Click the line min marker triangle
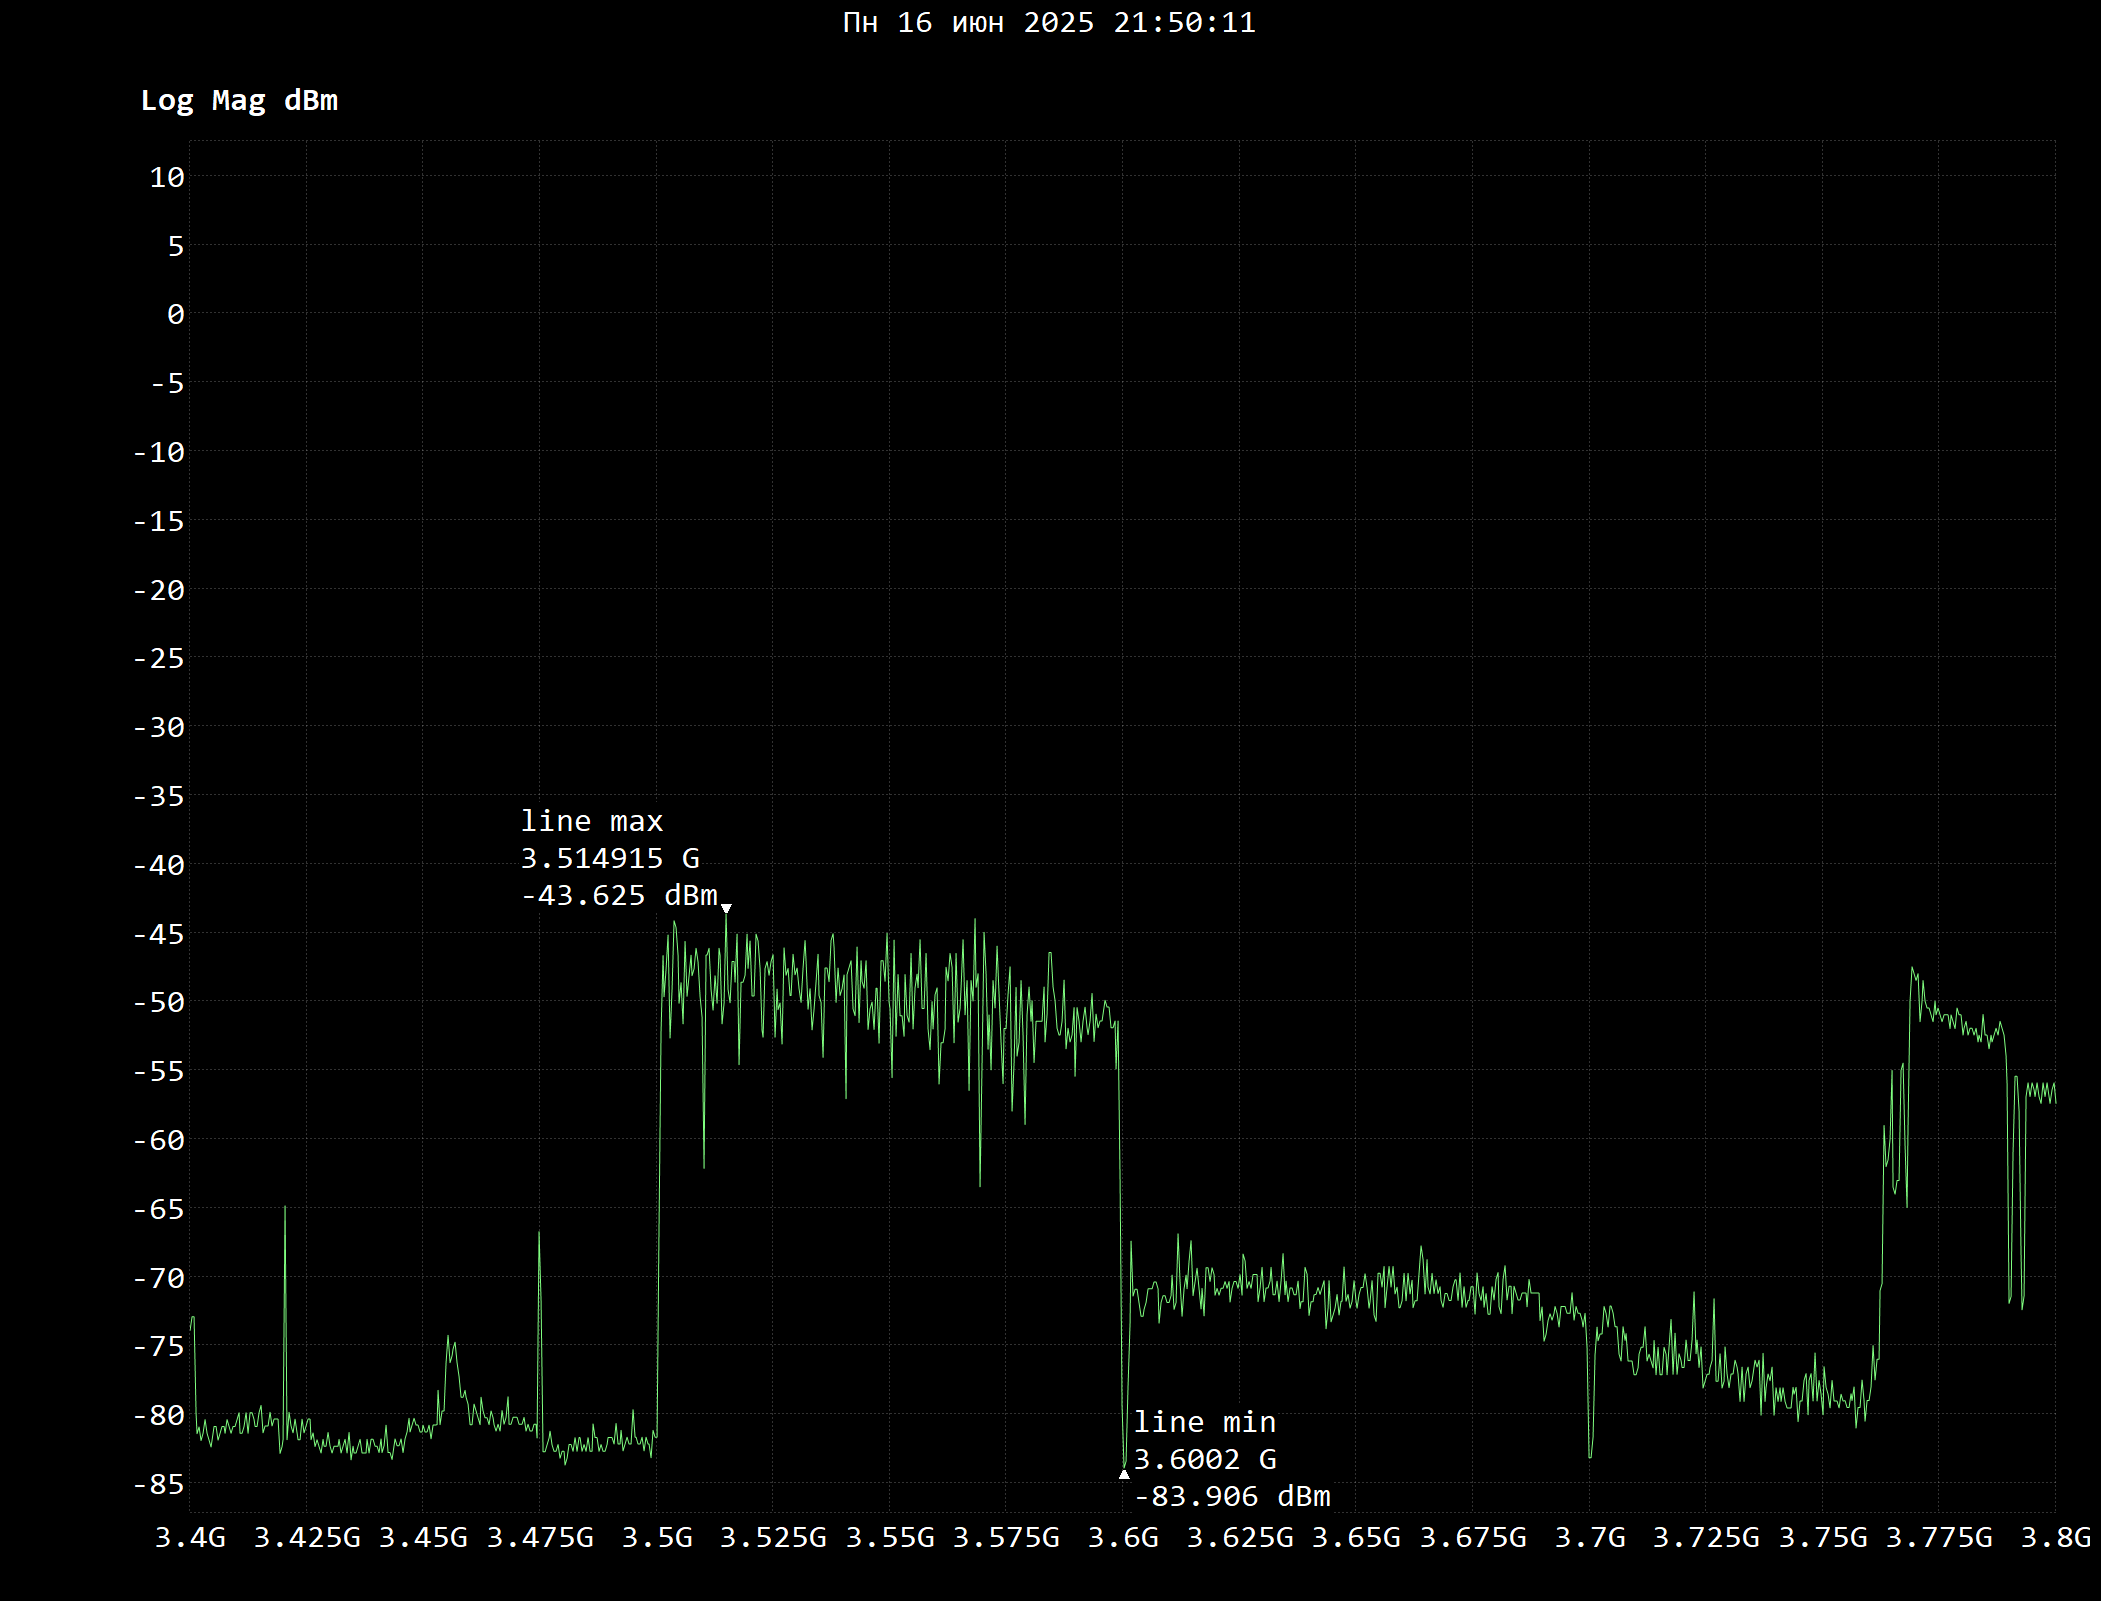Screen dimensions: 2101x1601 tap(1124, 1474)
